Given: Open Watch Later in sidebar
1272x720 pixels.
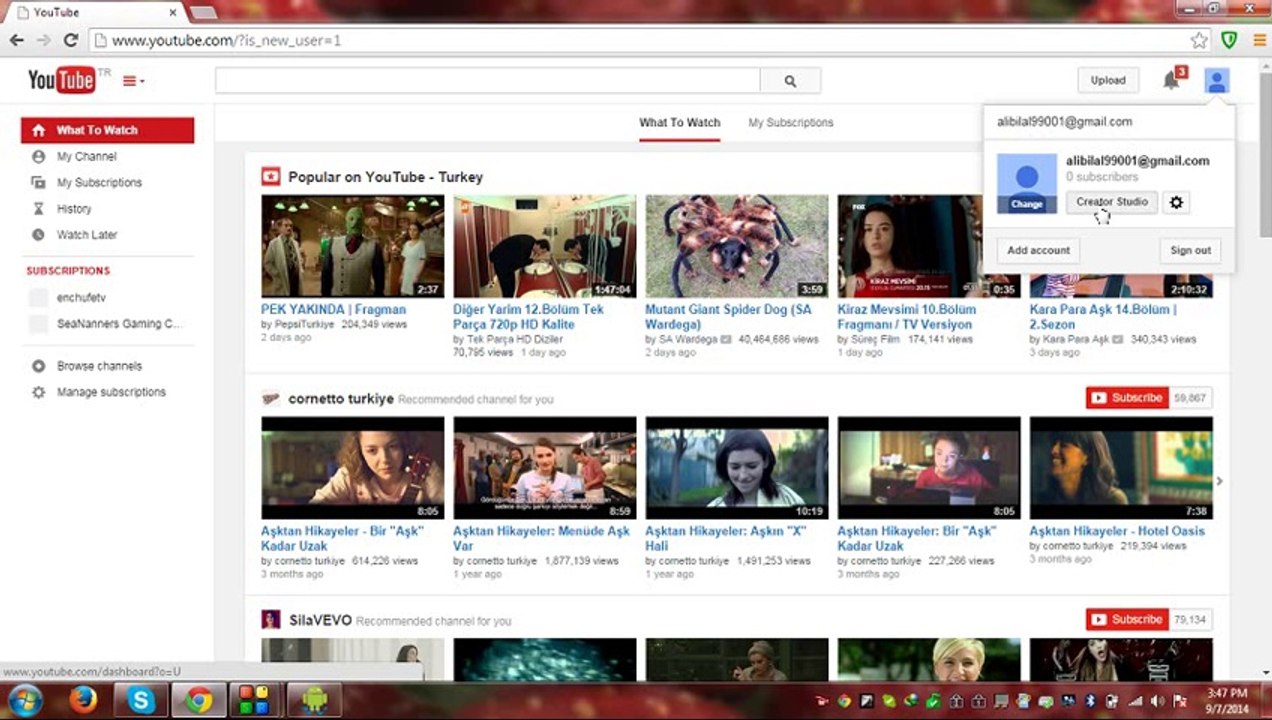Looking at the screenshot, I should (x=87, y=234).
